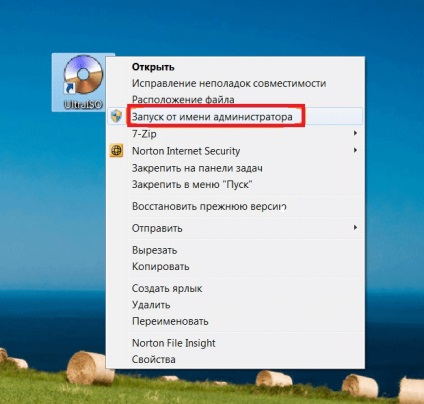424x404 pixels.
Task: Expand the Norton Internet Security submenu arrow
Action: (x=355, y=150)
